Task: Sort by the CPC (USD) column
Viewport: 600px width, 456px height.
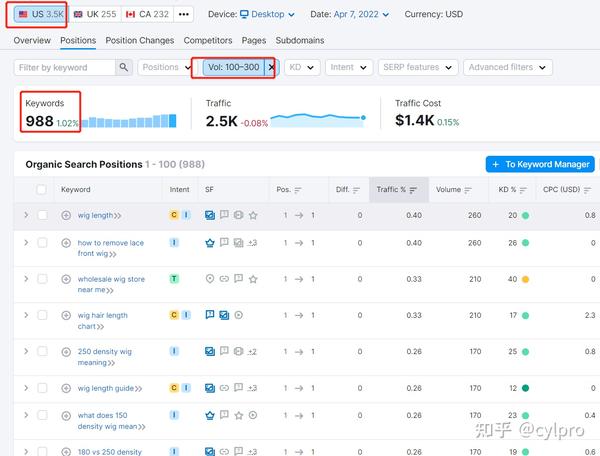Action: 567,189
